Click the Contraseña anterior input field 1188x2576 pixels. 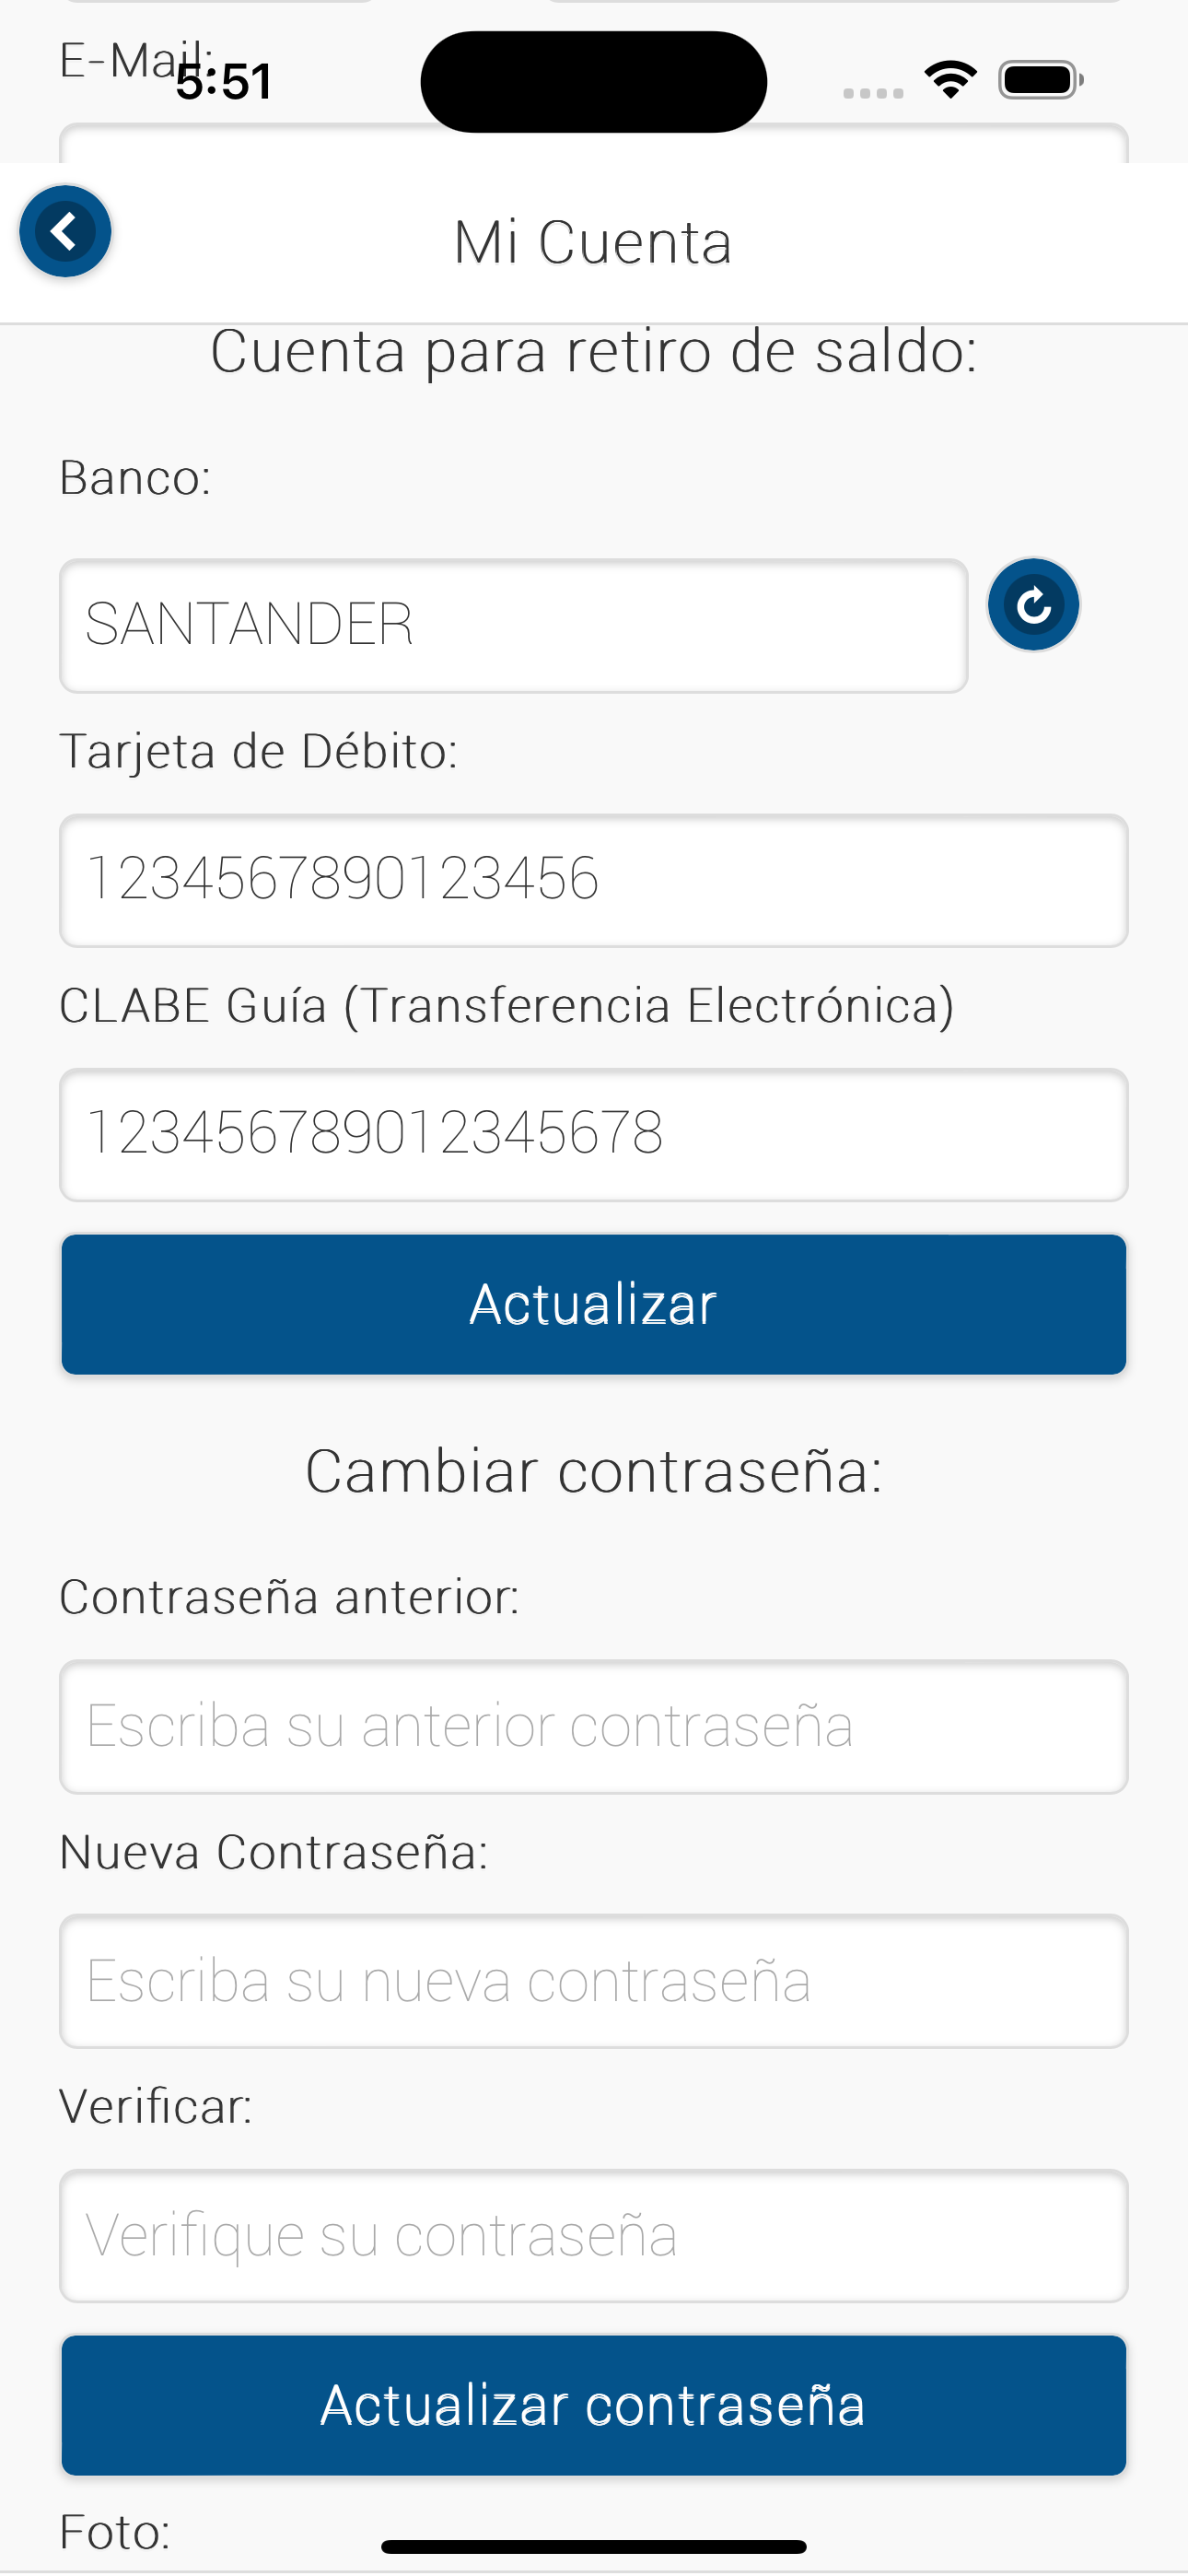pos(593,1726)
